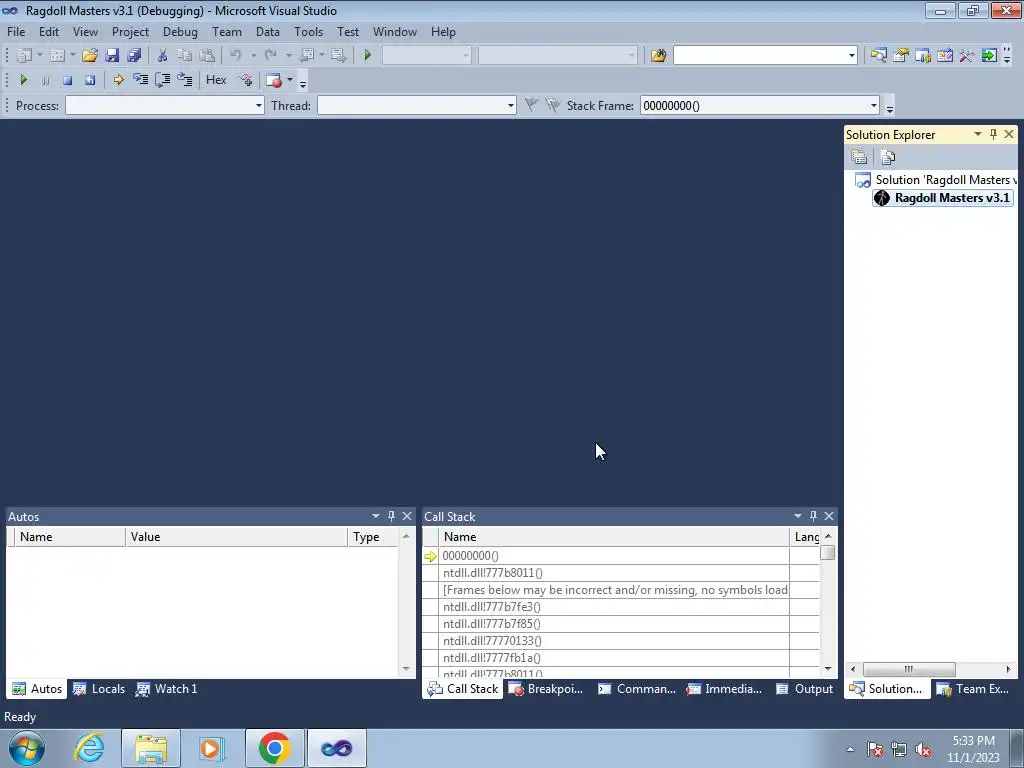This screenshot has height=768, width=1024.
Task: Click the Break All pause icon
Action: 46,80
